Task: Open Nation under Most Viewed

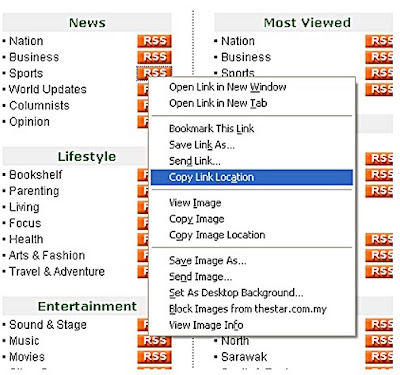Action: pos(238,41)
